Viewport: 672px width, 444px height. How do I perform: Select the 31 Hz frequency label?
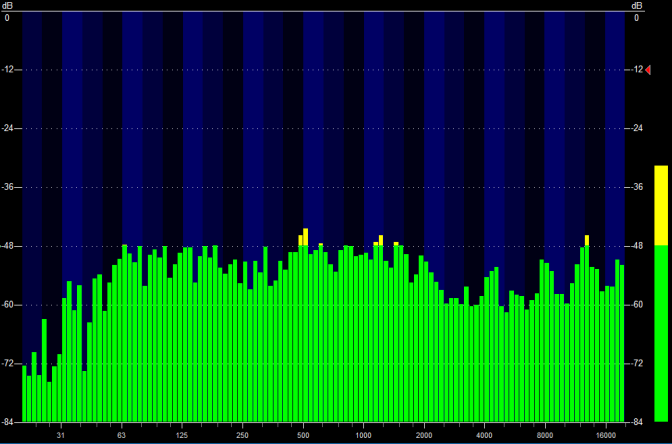click(x=61, y=434)
